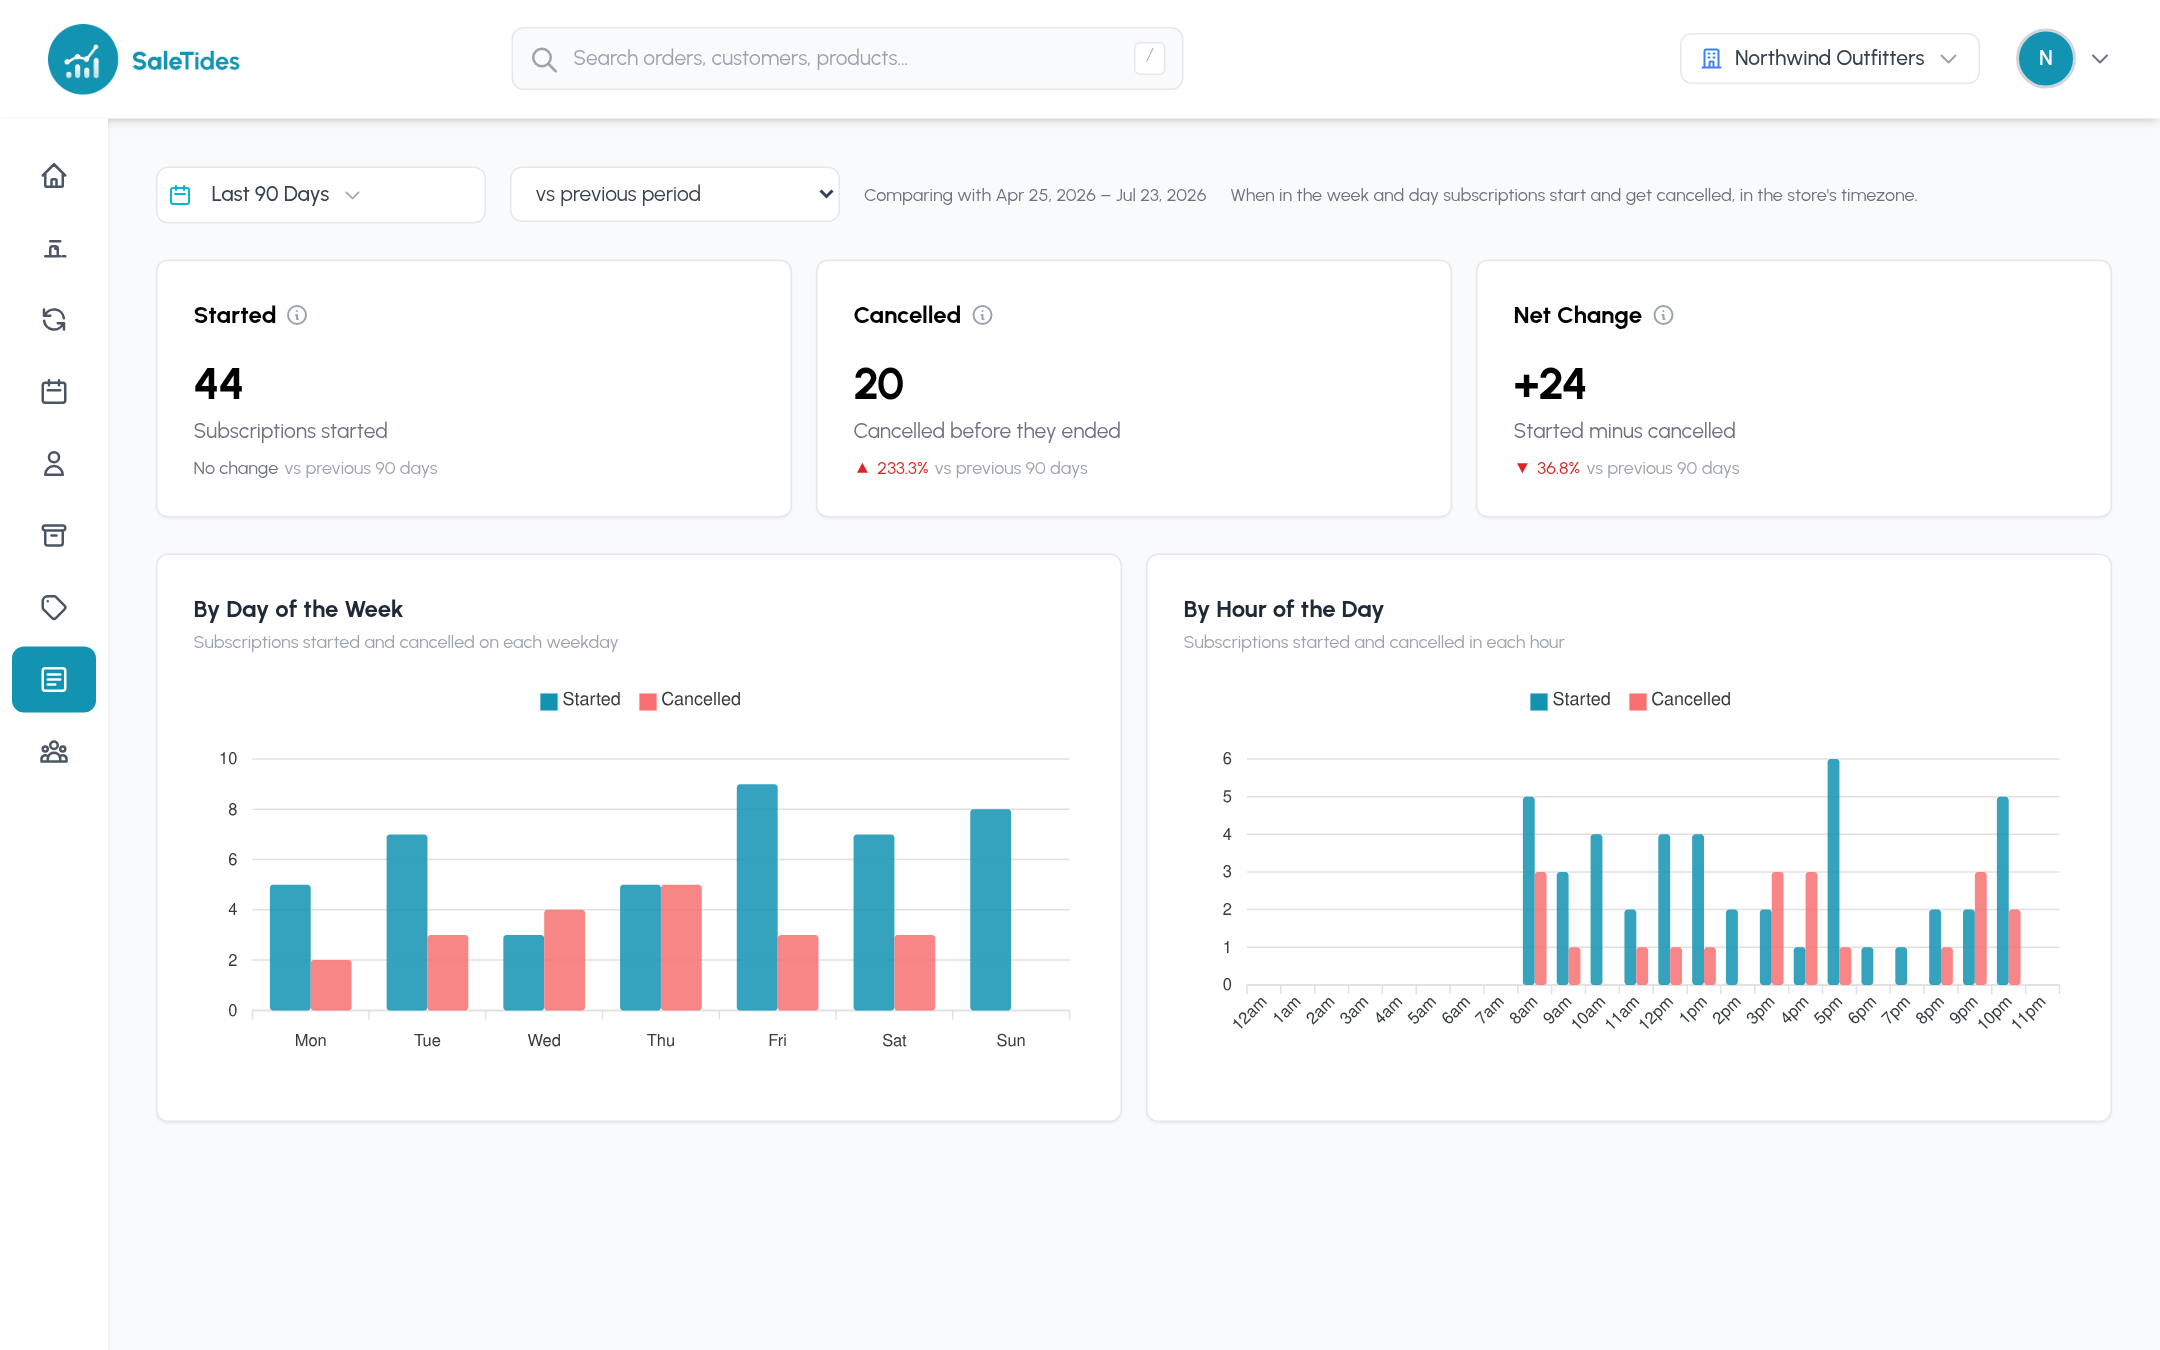Select the highlighted reports sidebar icon
Viewport: 2160px width, 1350px height.
pyautogui.click(x=54, y=680)
